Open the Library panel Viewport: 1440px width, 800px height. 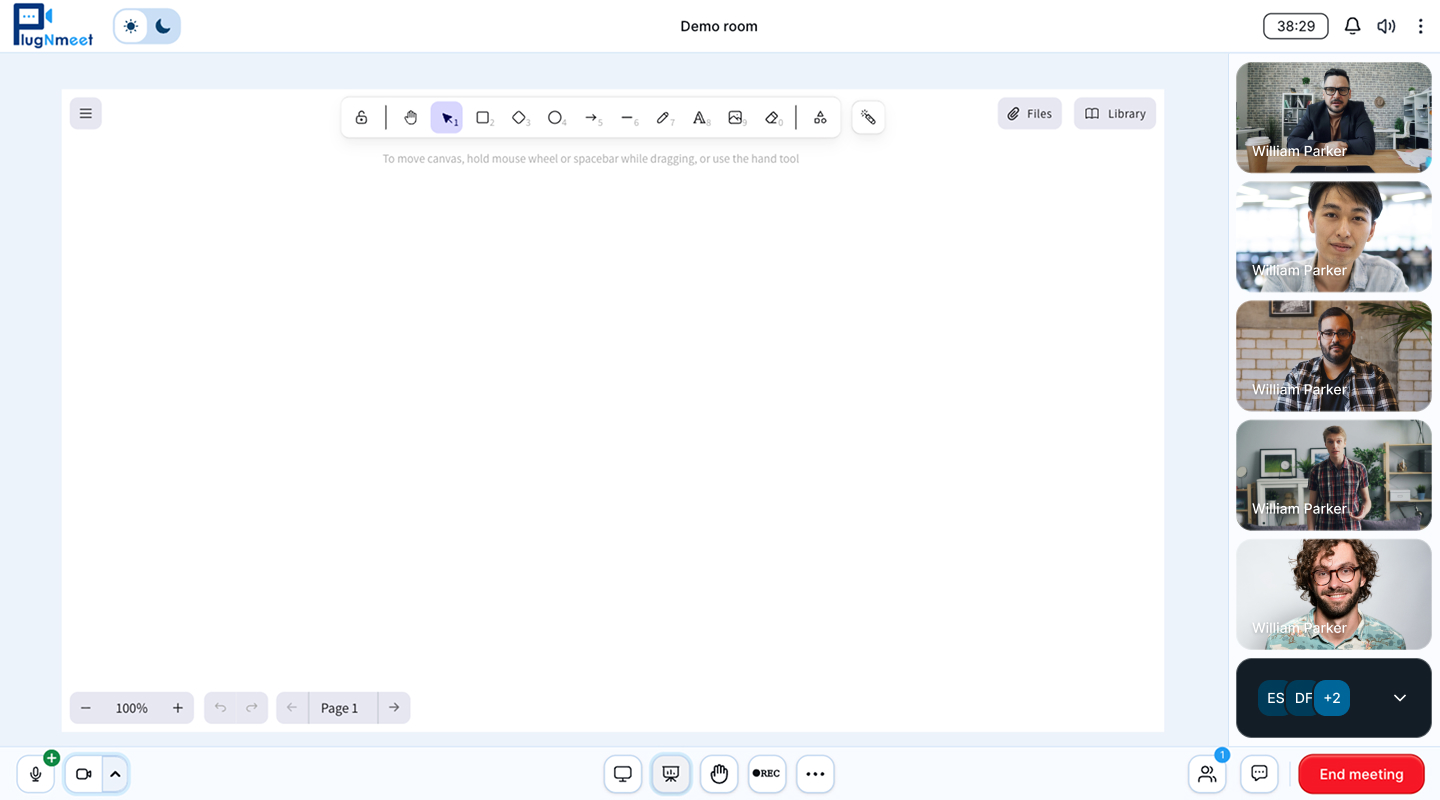tap(1114, 113)
